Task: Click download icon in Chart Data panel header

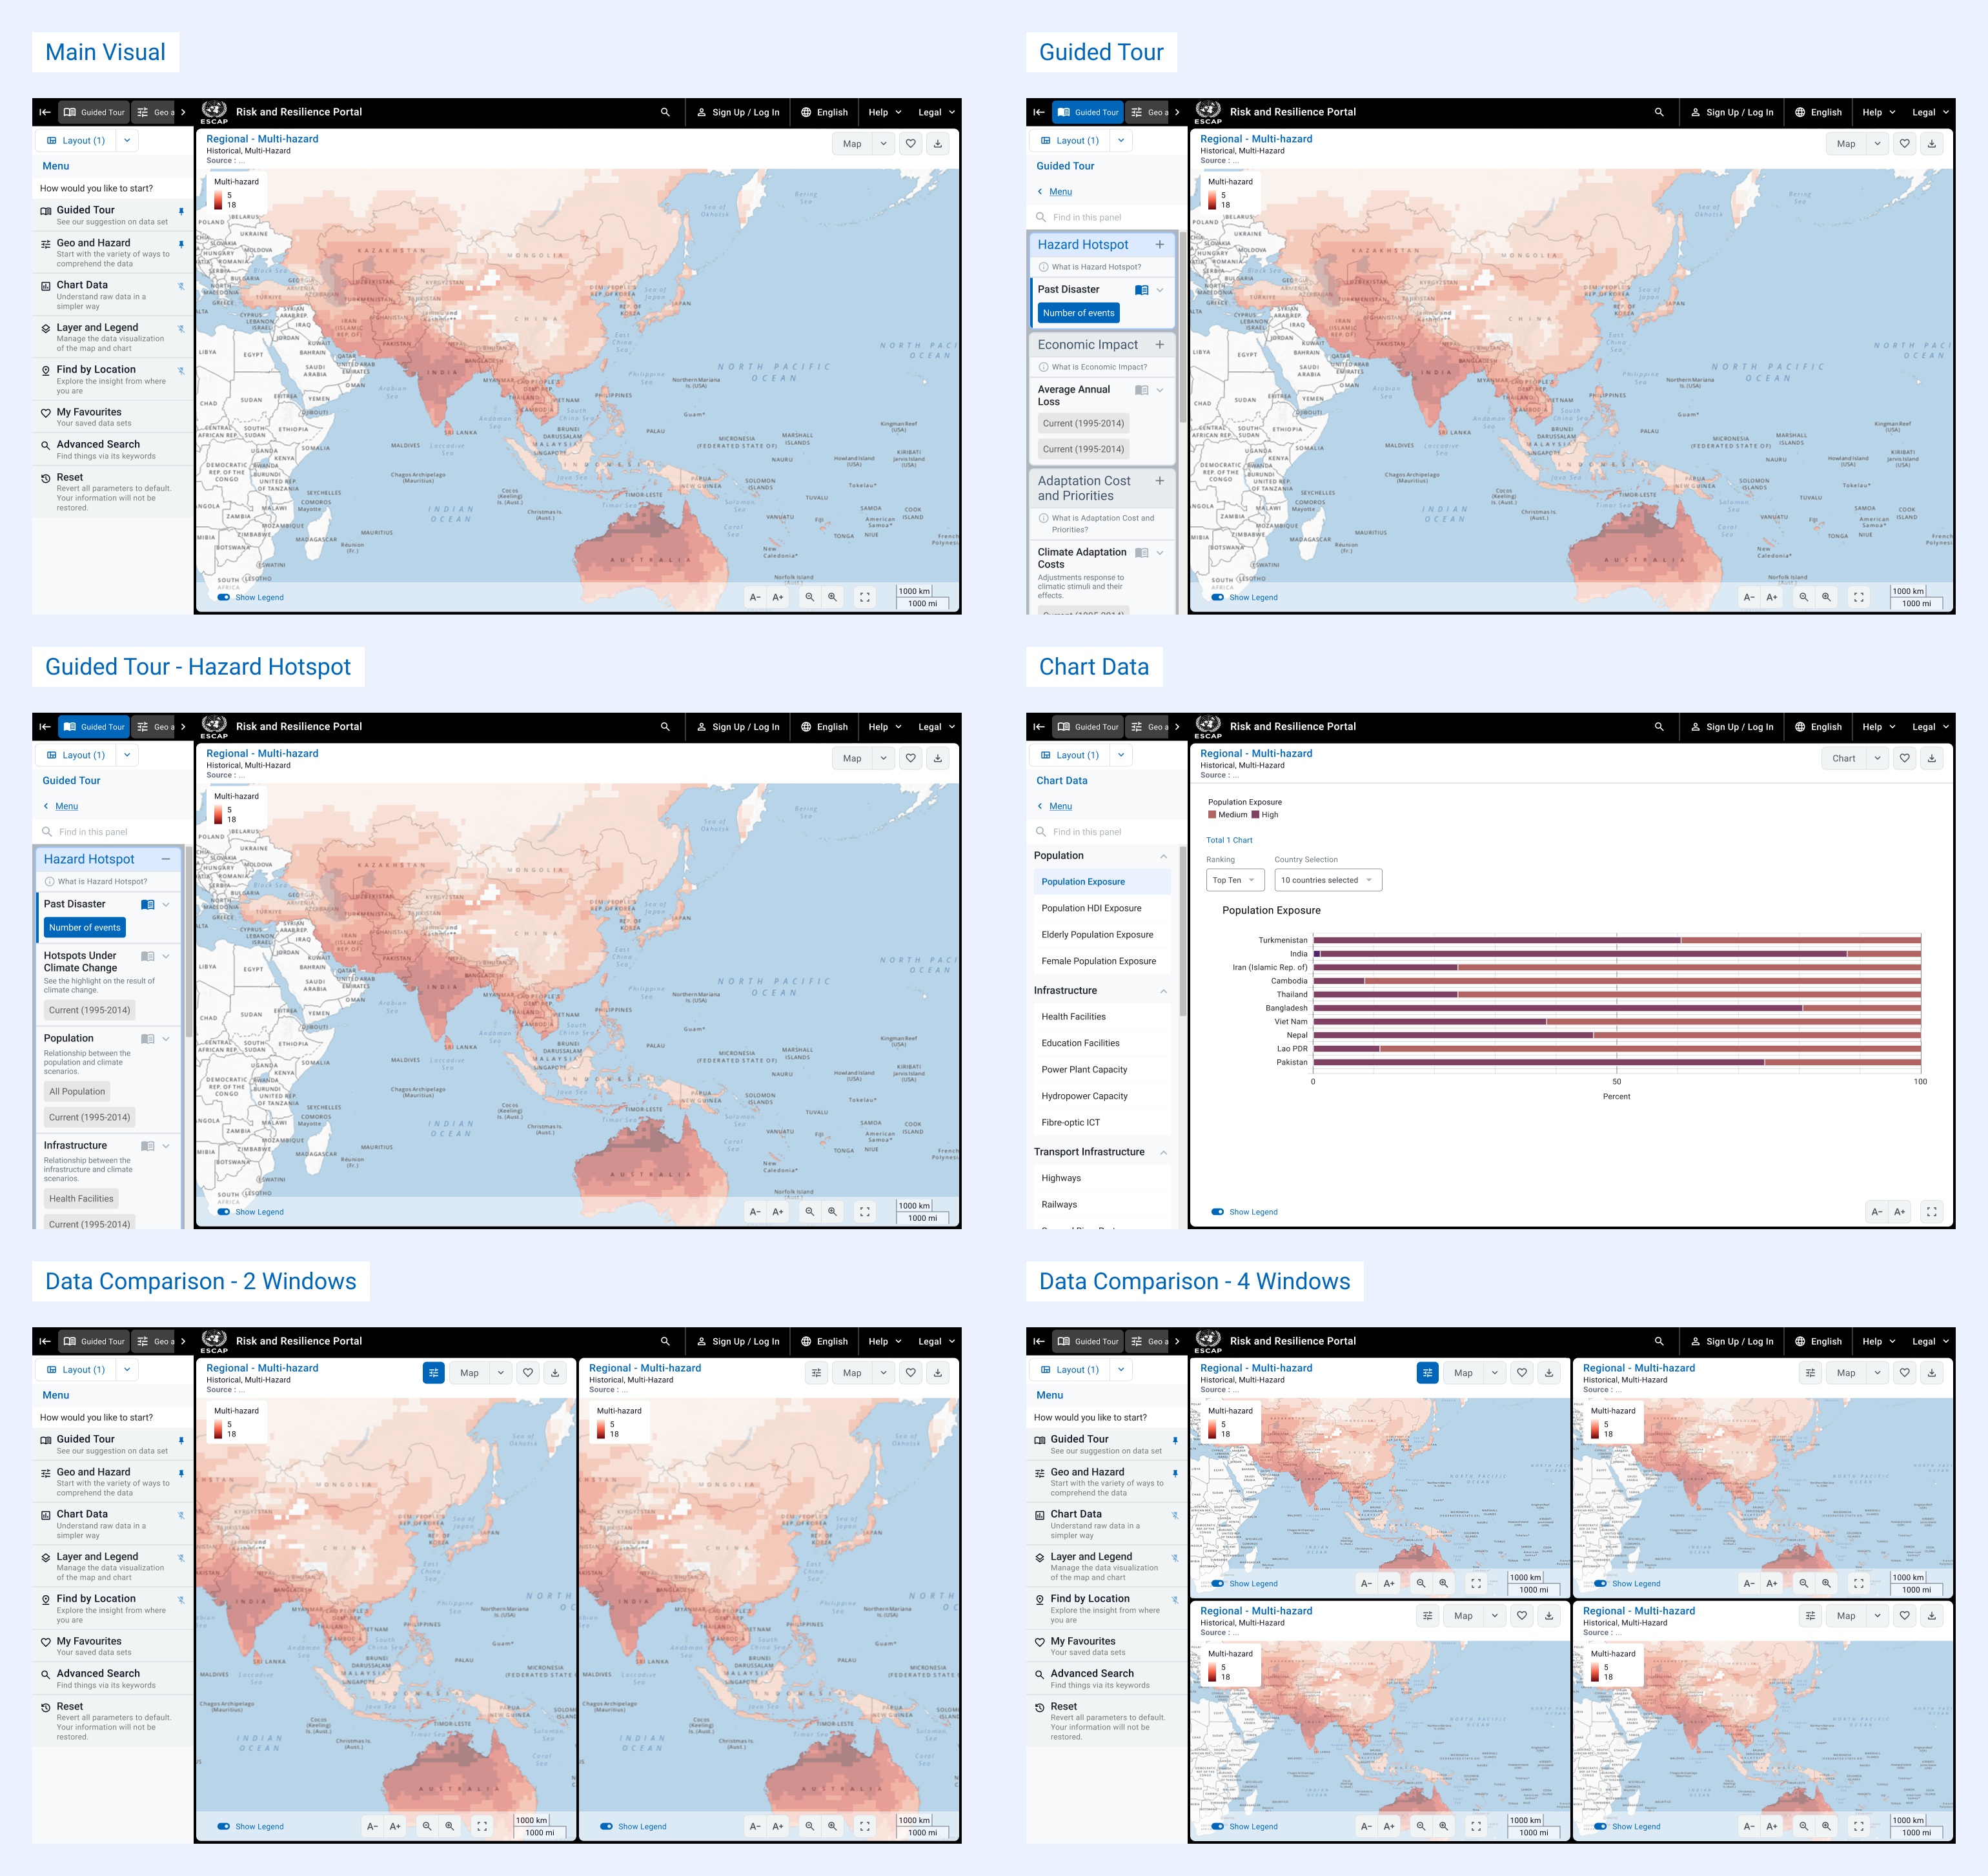Action: [1931, 758]
